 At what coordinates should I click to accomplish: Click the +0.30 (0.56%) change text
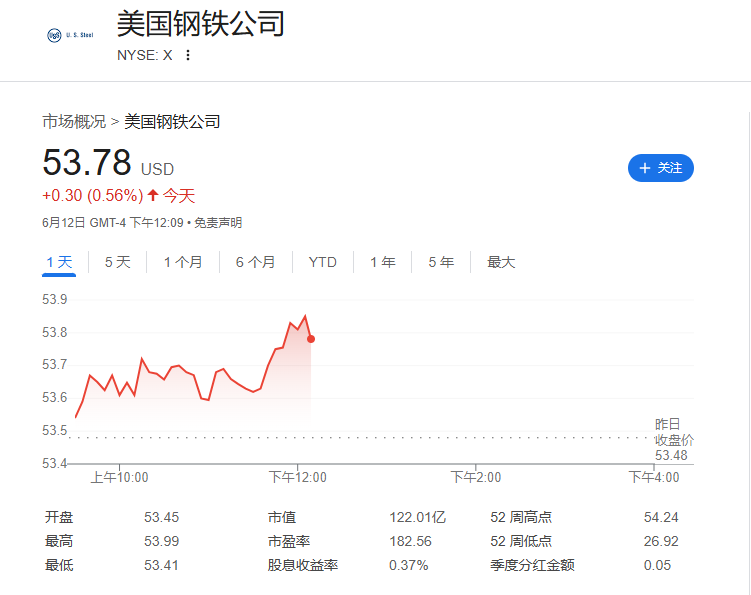tap(92, 195)
